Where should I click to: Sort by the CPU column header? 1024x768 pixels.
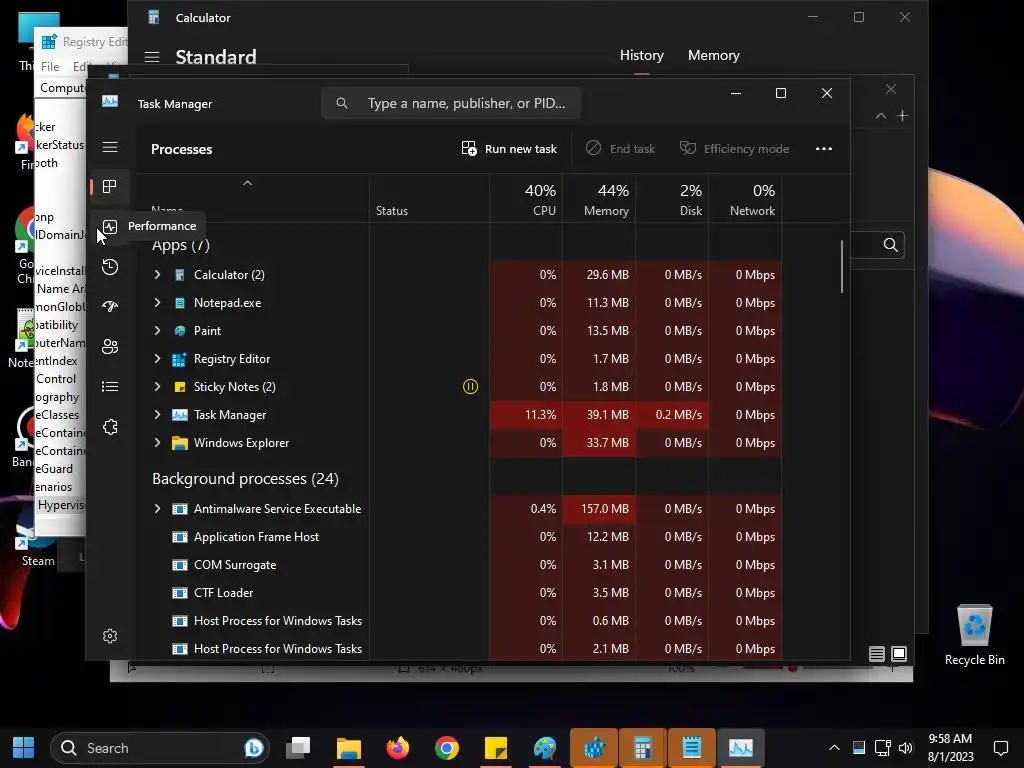coord(526,199)
